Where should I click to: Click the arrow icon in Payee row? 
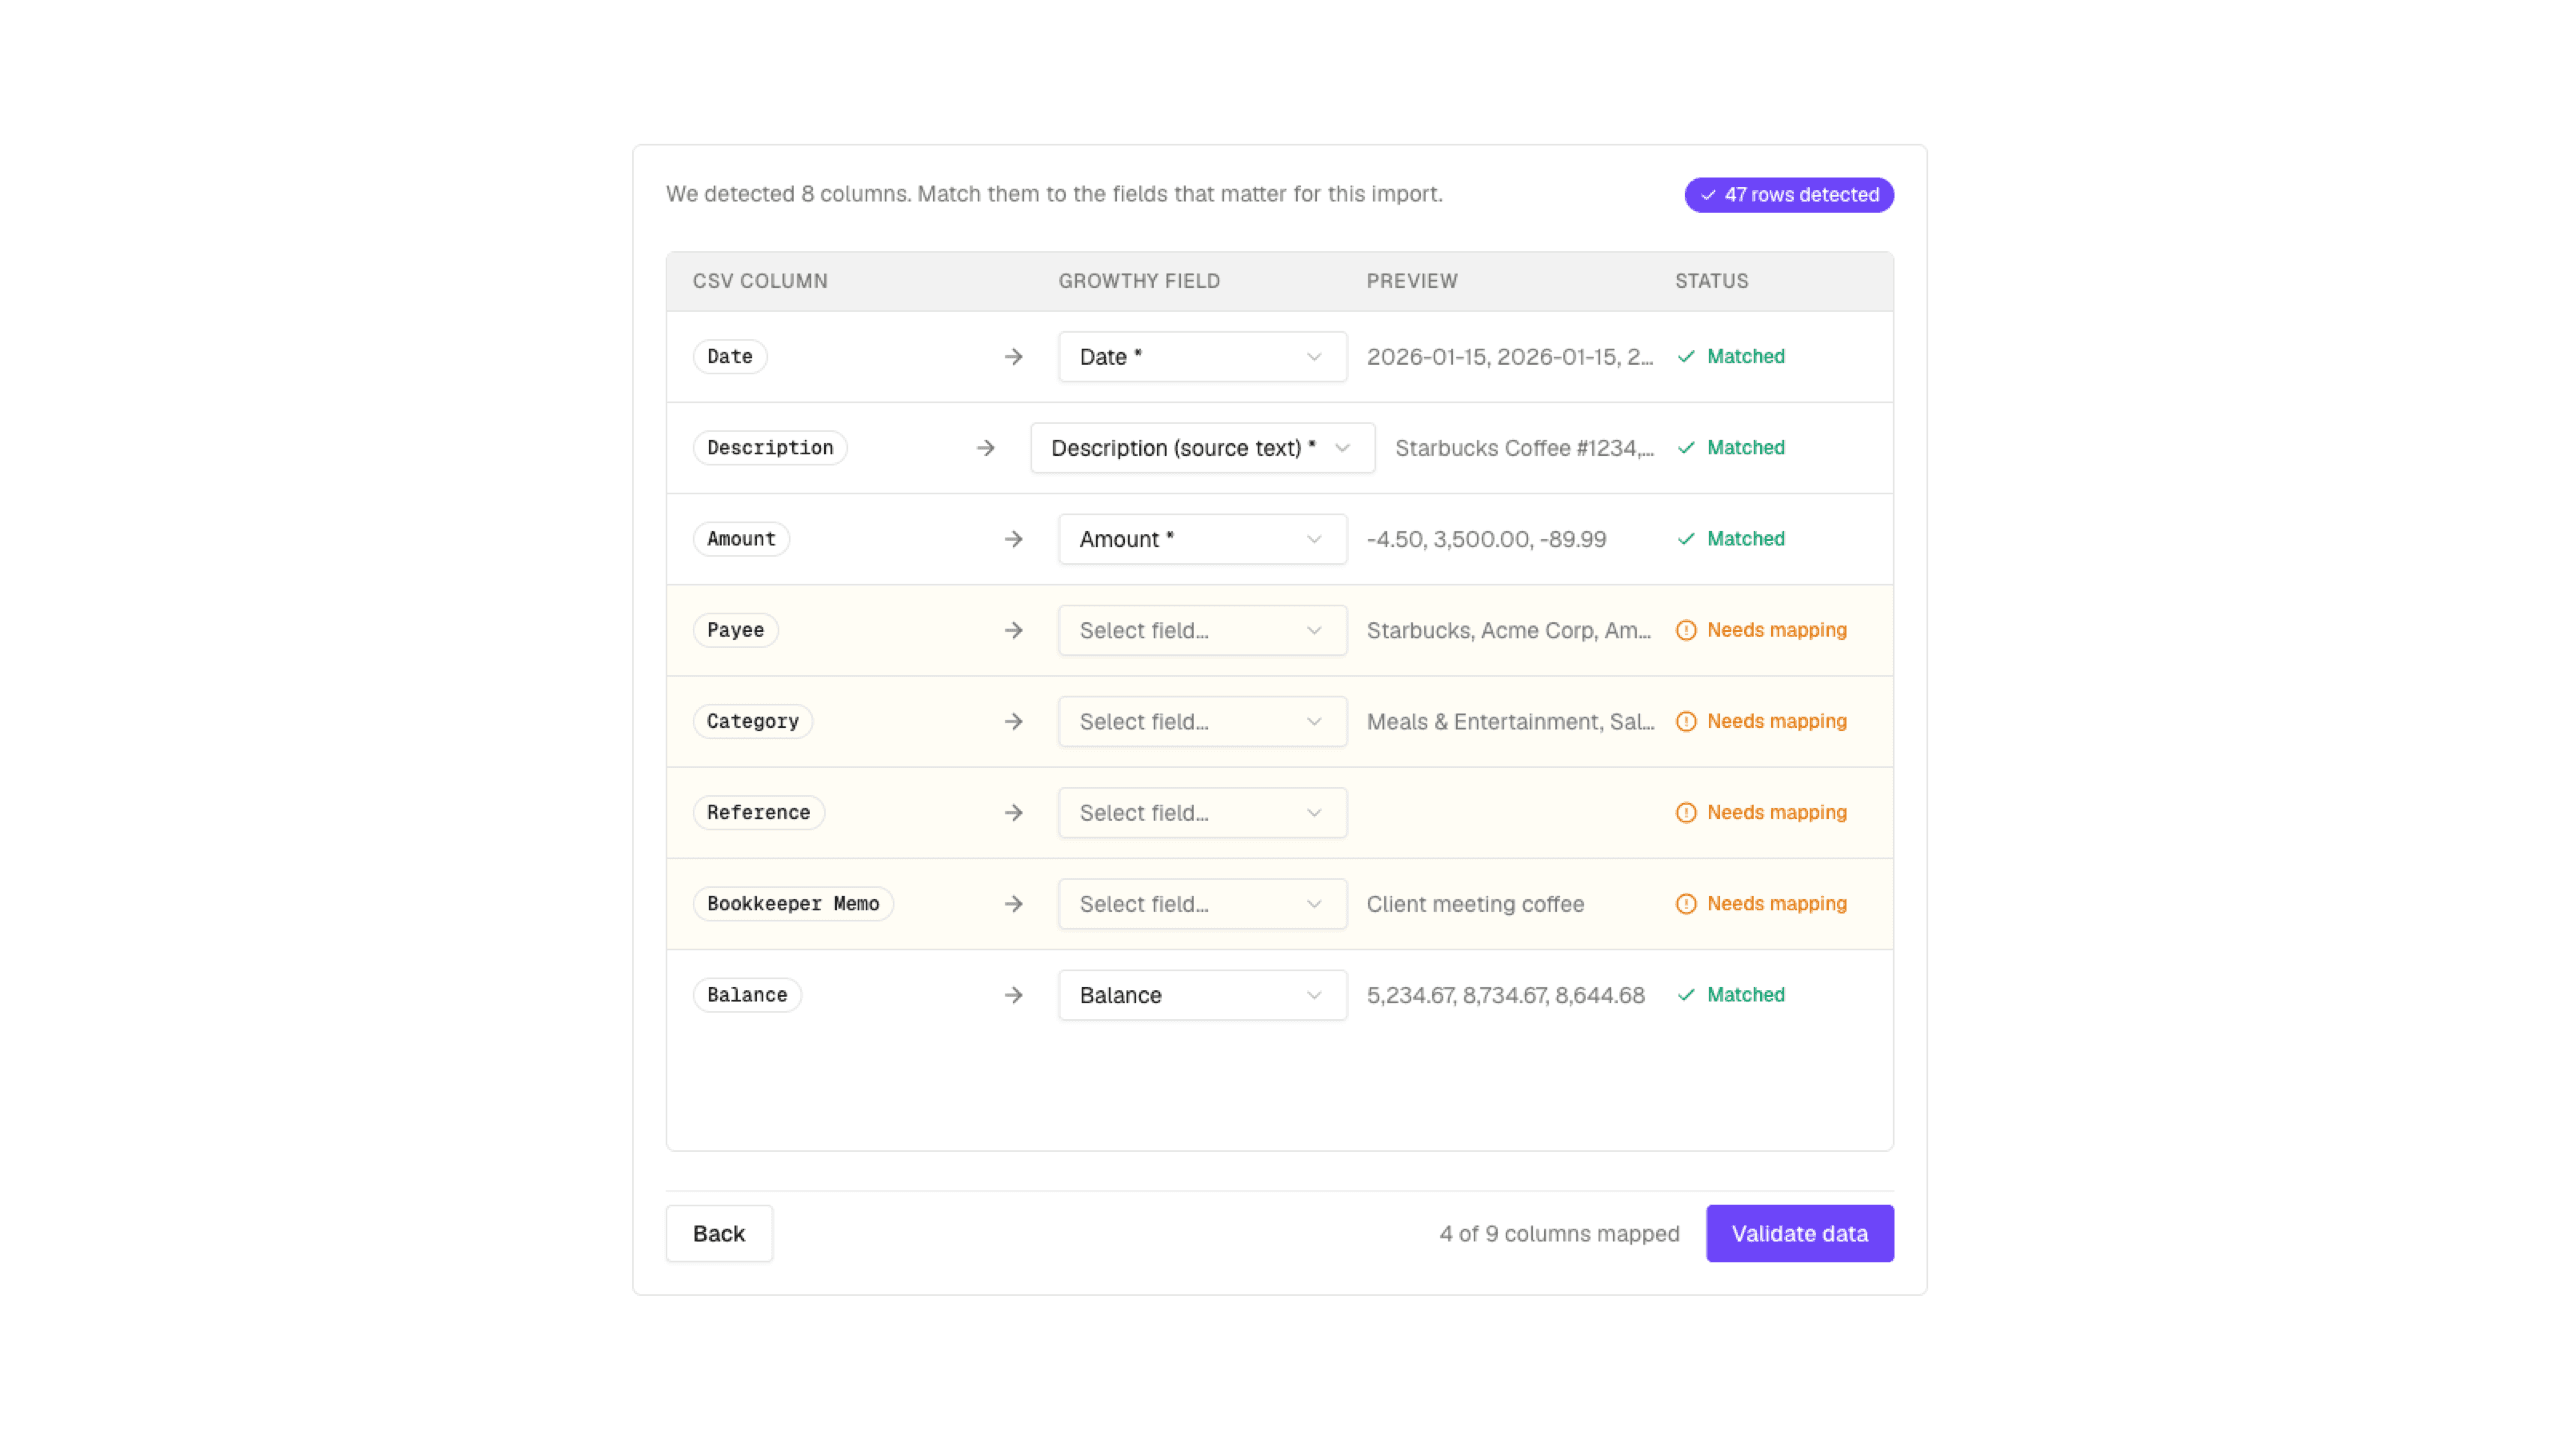1013,630
